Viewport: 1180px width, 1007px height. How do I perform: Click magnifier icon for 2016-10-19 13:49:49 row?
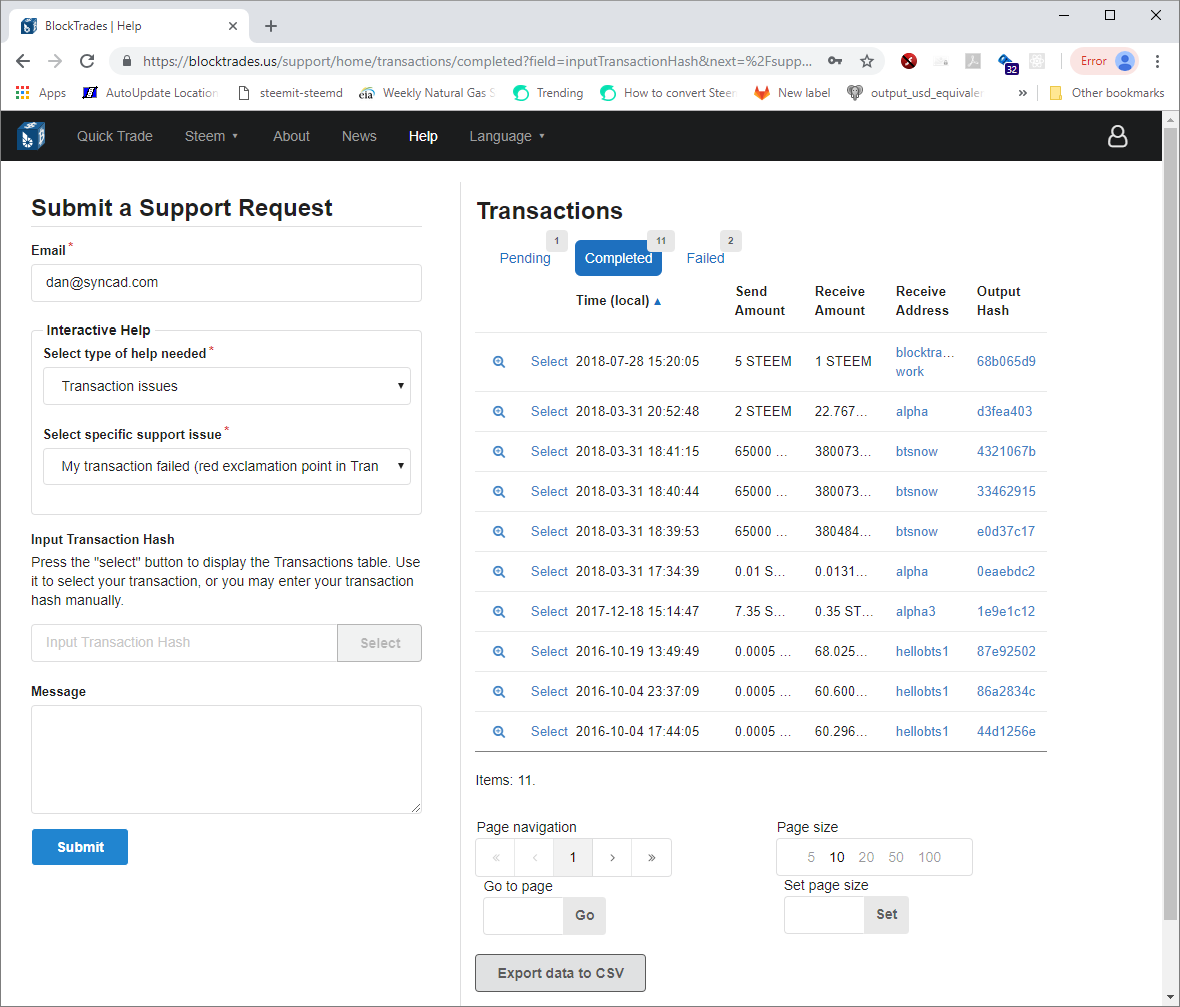point(499,652)
